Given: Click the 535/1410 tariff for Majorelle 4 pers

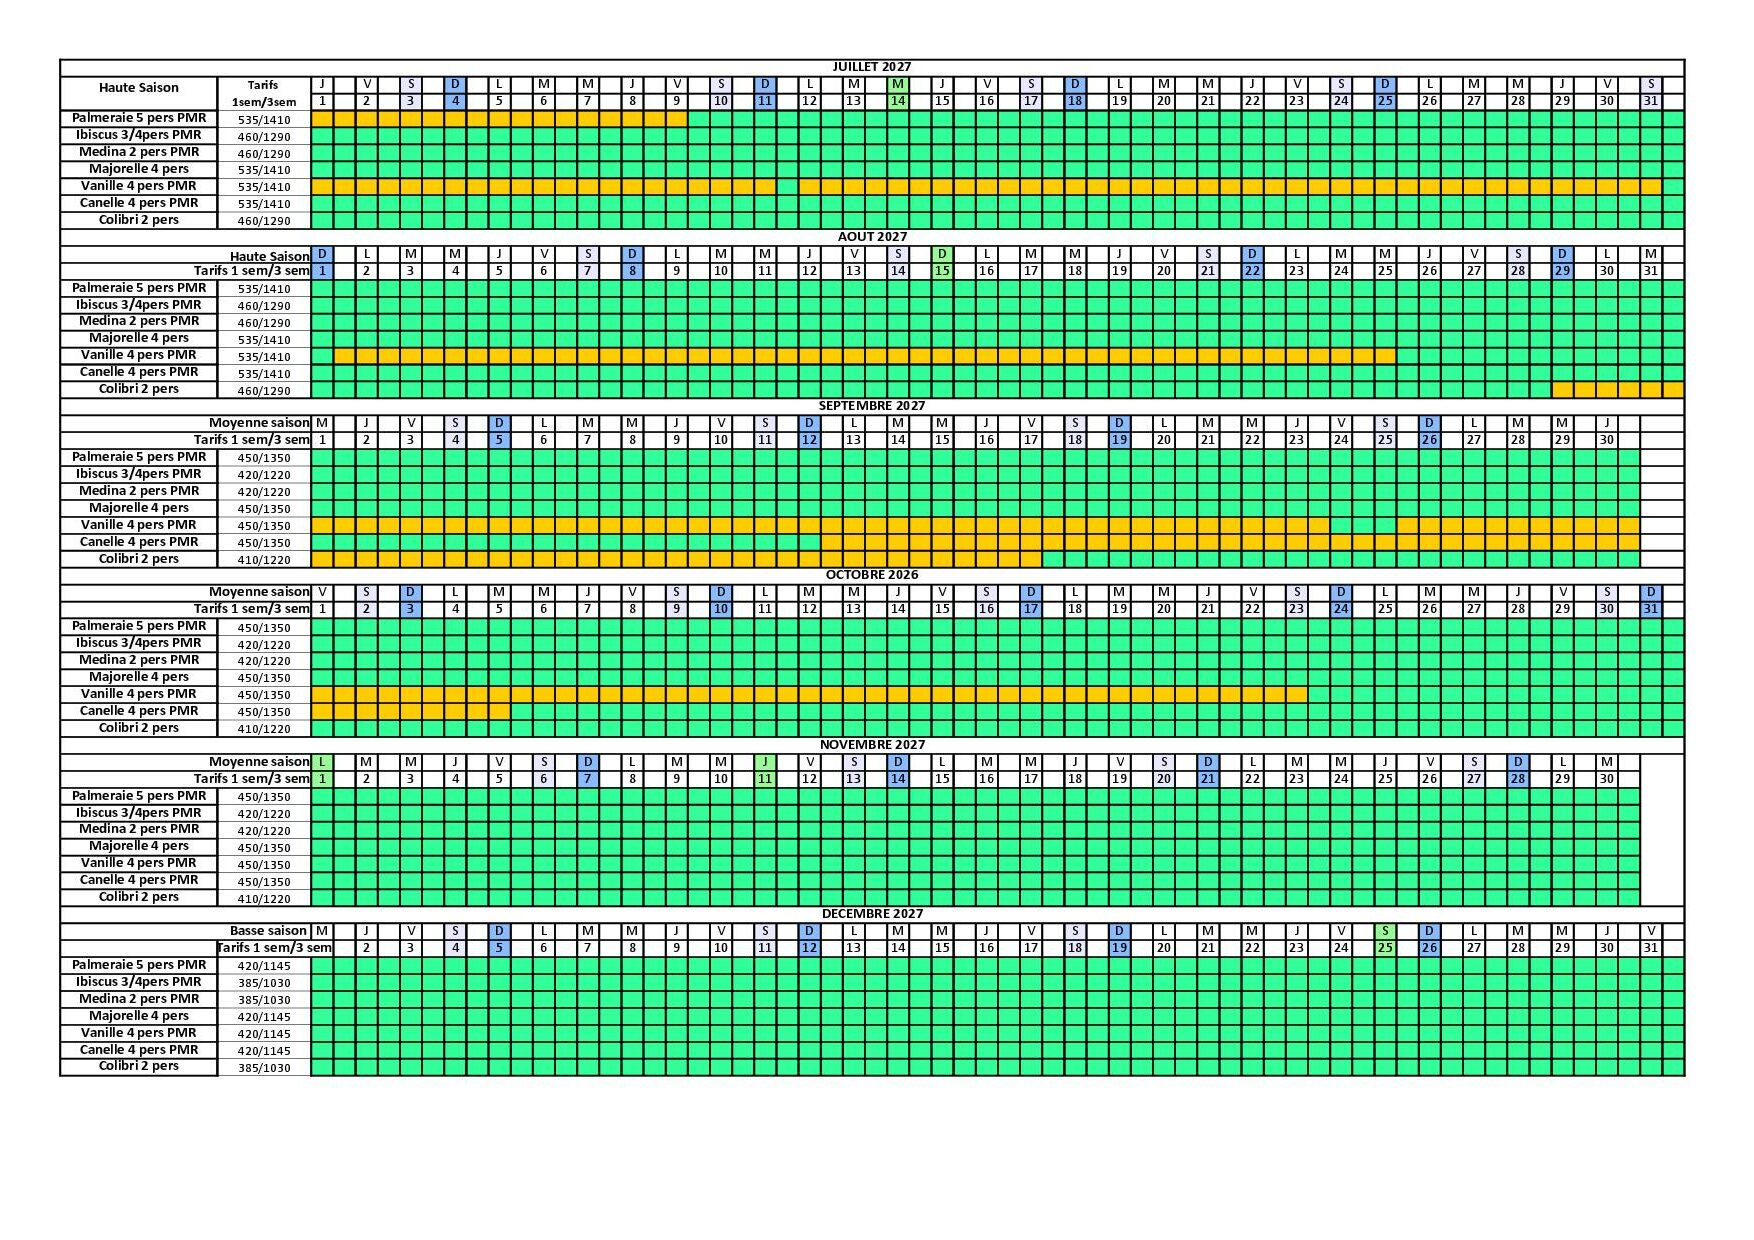Looking at the screenshot, I should (x=265, y=169).
